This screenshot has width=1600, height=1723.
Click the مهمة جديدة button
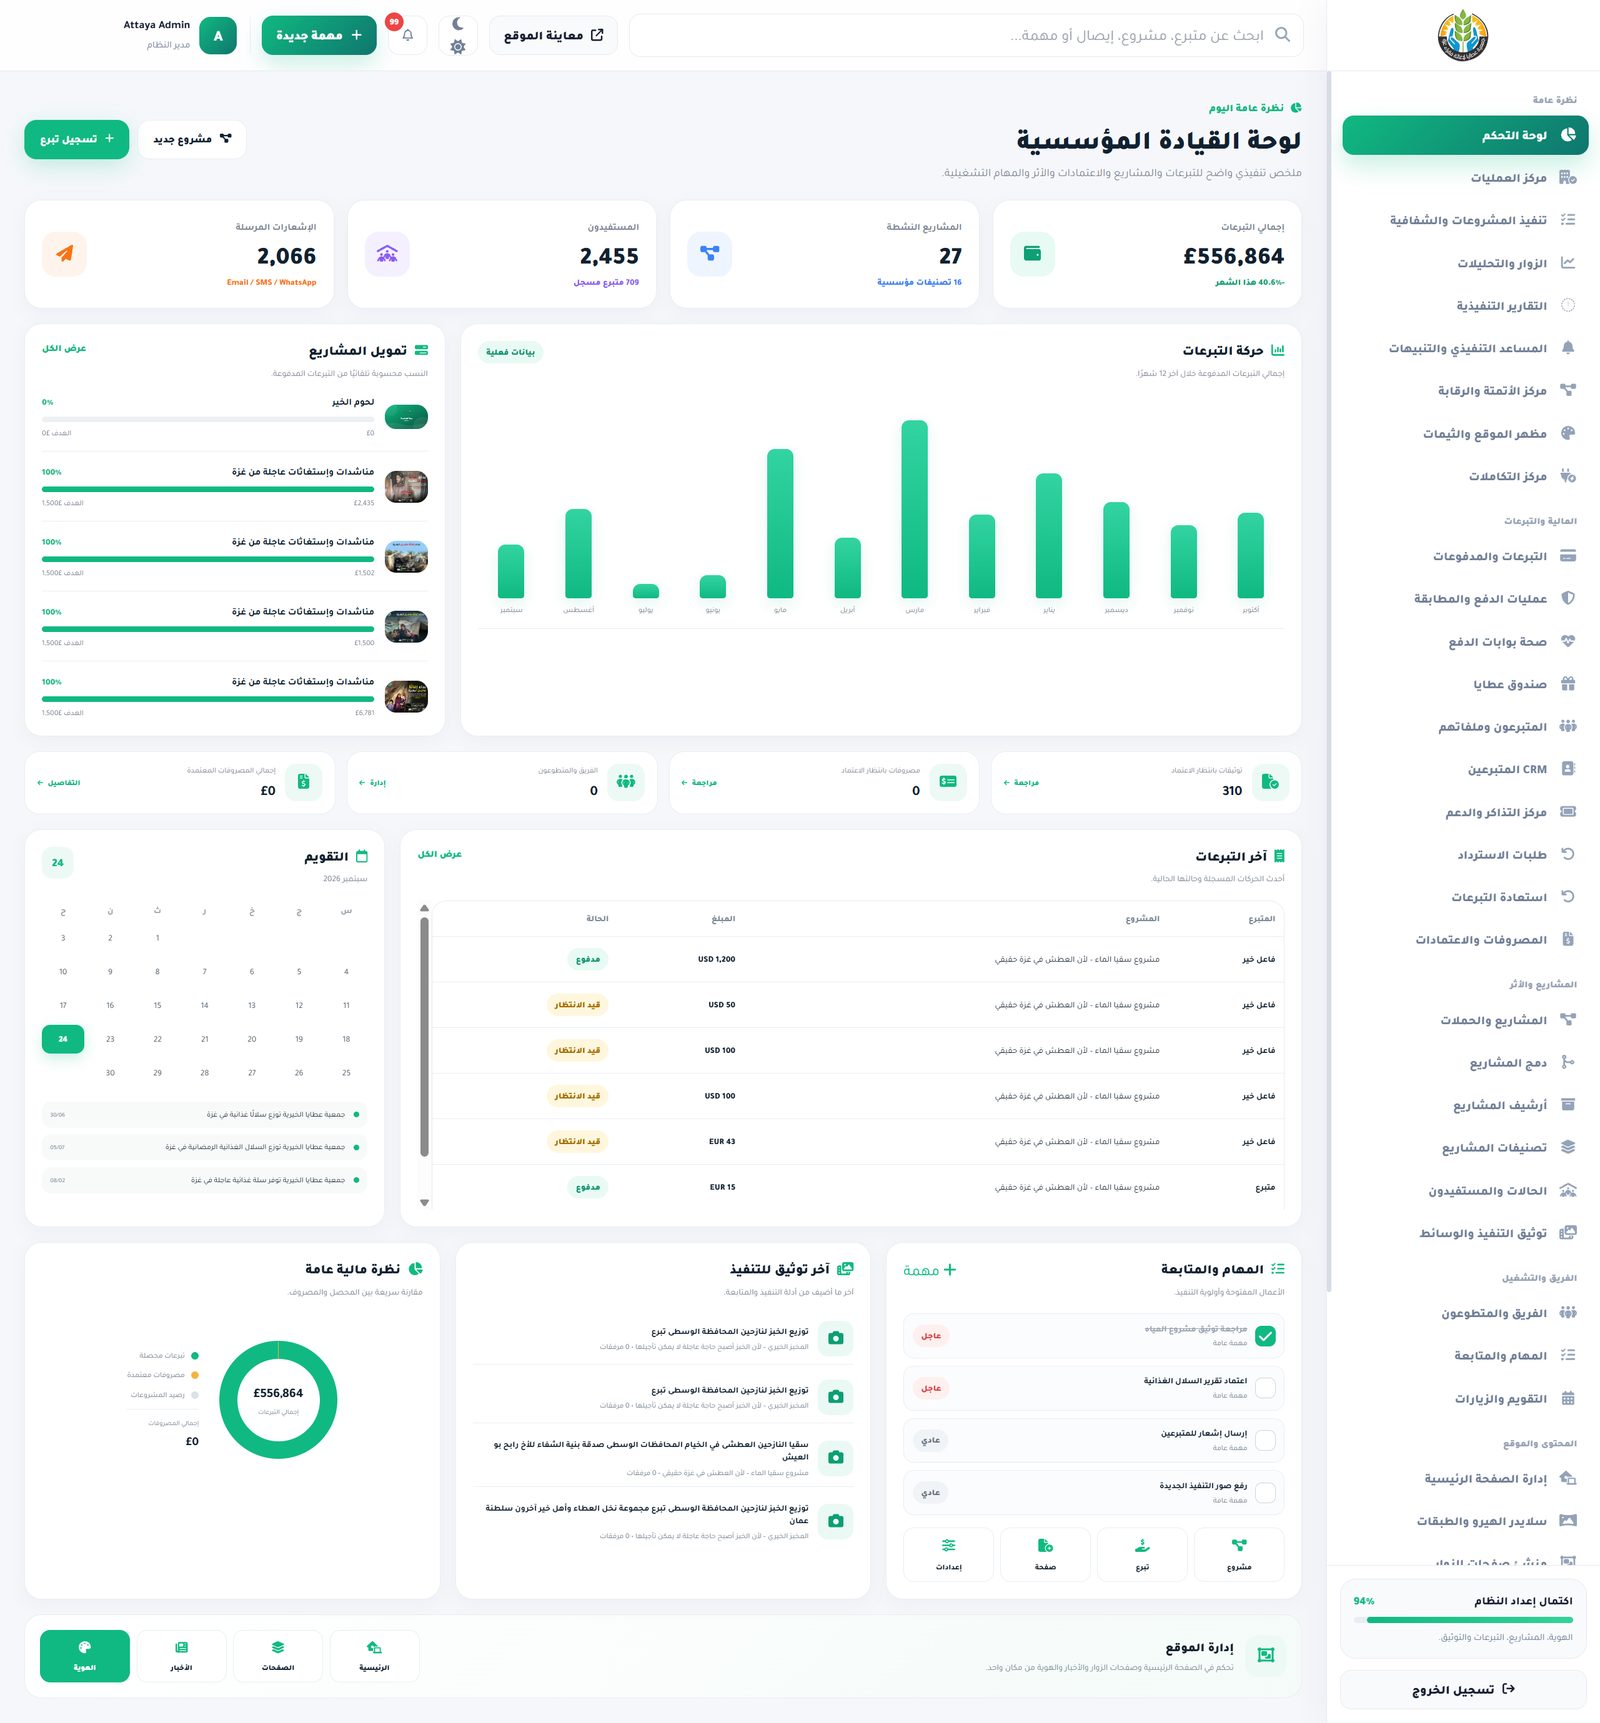(x=319, y=35)
